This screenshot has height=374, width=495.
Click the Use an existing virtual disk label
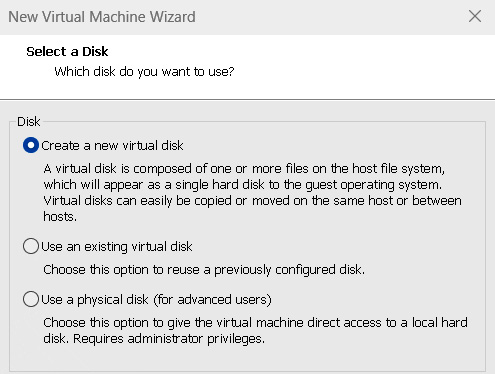tap(117, 247)
